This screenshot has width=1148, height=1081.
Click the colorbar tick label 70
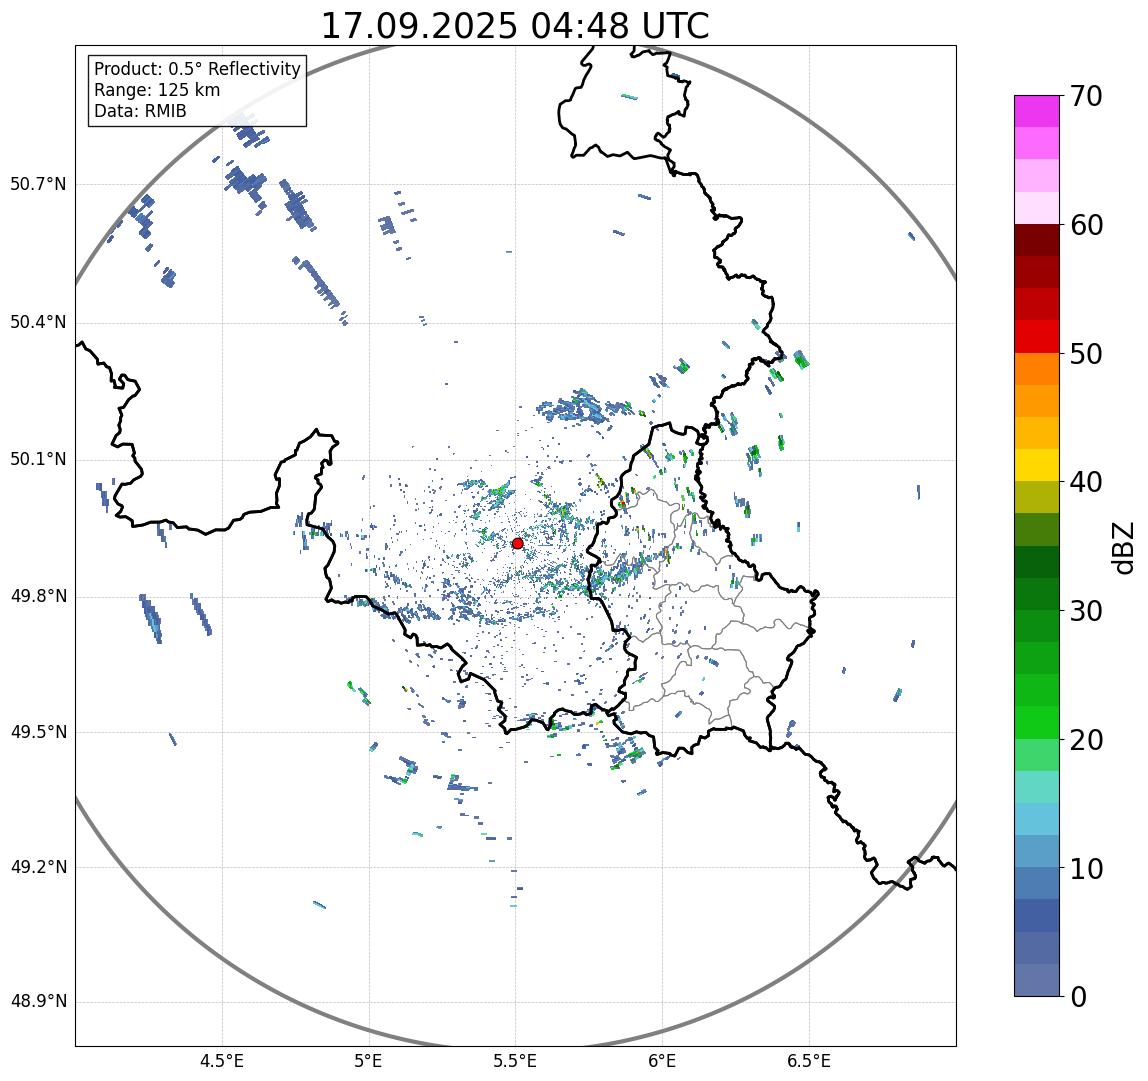[x=1086, y=96]
